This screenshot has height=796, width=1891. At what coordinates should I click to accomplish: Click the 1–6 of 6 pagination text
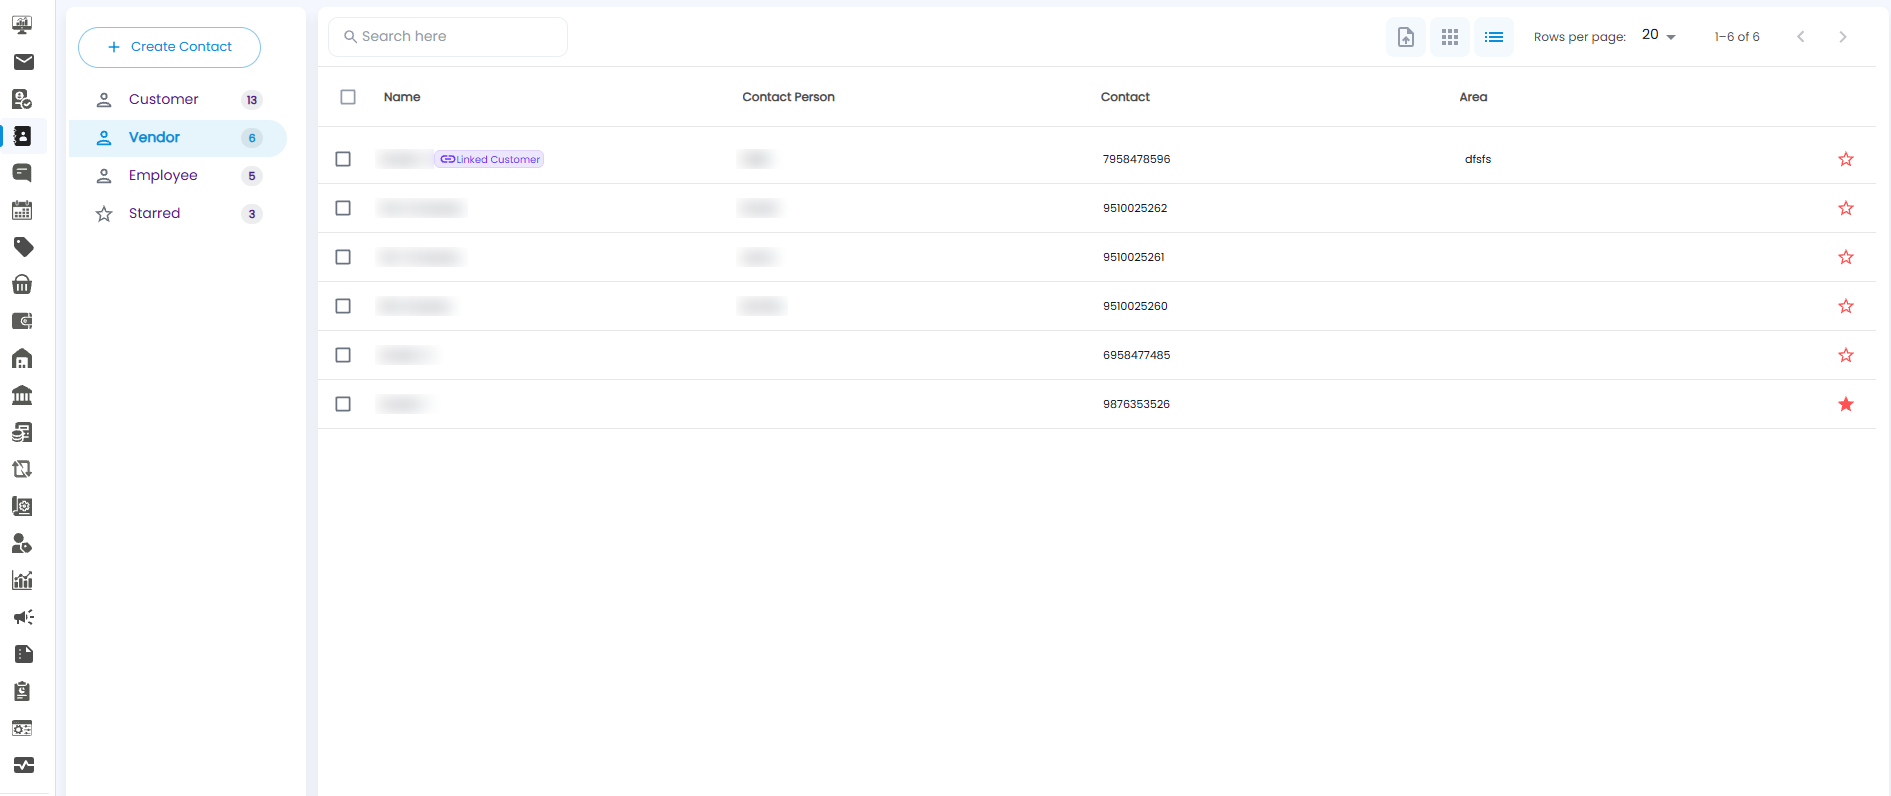[x=1737, y=37]
